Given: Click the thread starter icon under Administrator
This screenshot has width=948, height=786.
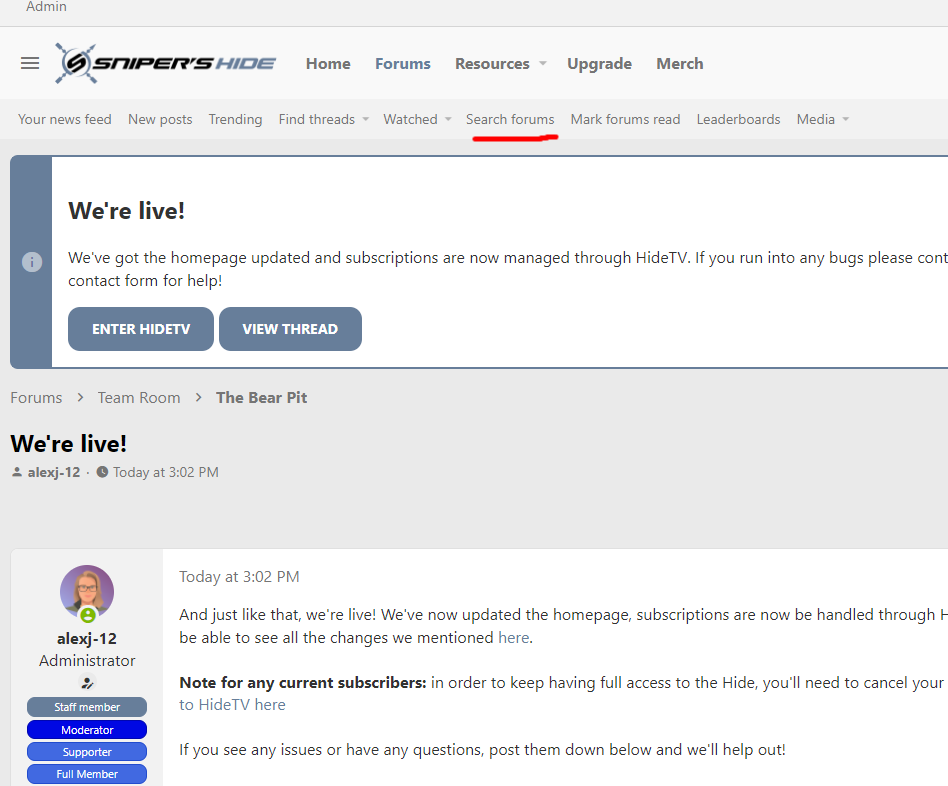Looking at the screenshot, I should tap(87, 683).
